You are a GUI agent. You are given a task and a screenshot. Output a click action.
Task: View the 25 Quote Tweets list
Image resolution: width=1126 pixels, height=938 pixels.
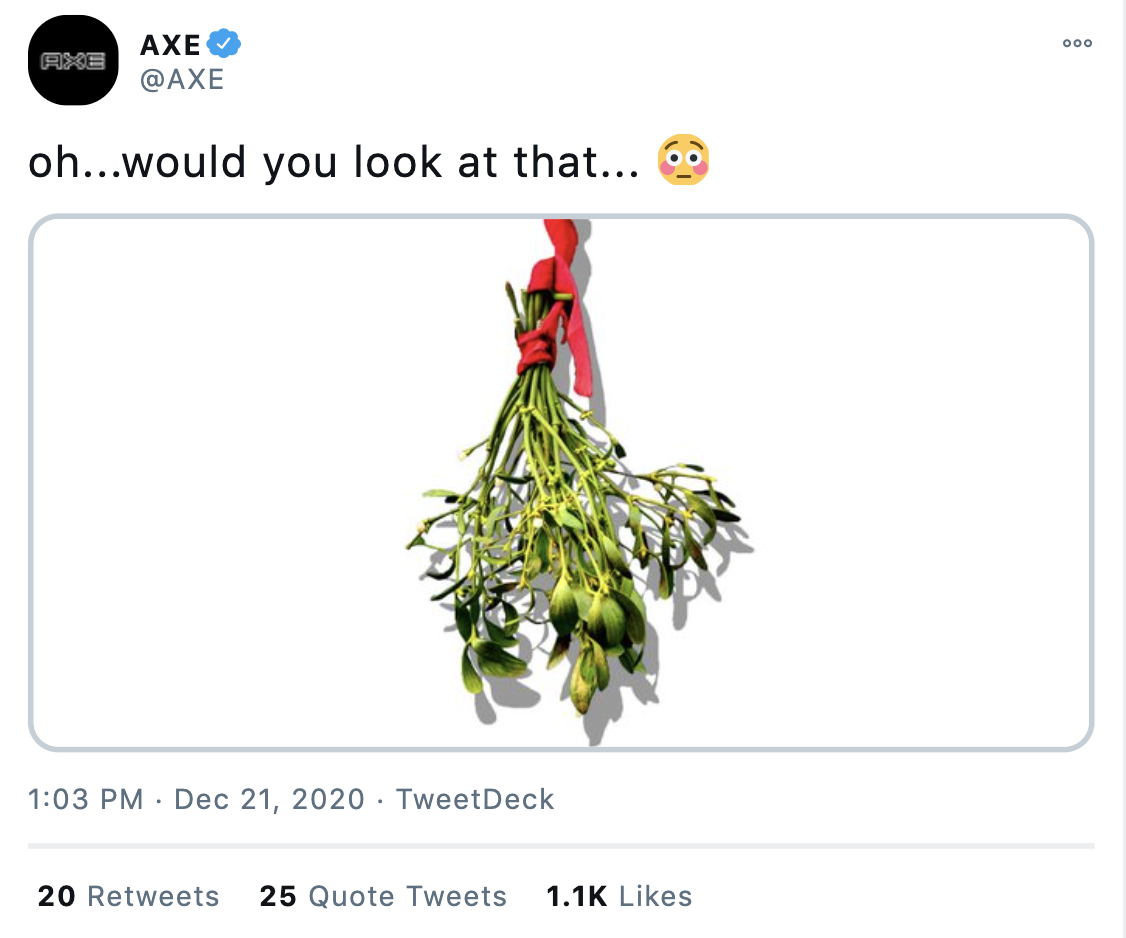(383, 896)
